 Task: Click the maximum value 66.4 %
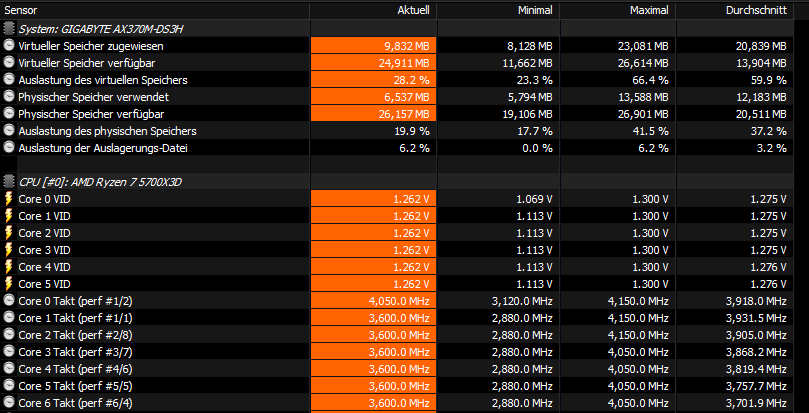click(652, 81)
